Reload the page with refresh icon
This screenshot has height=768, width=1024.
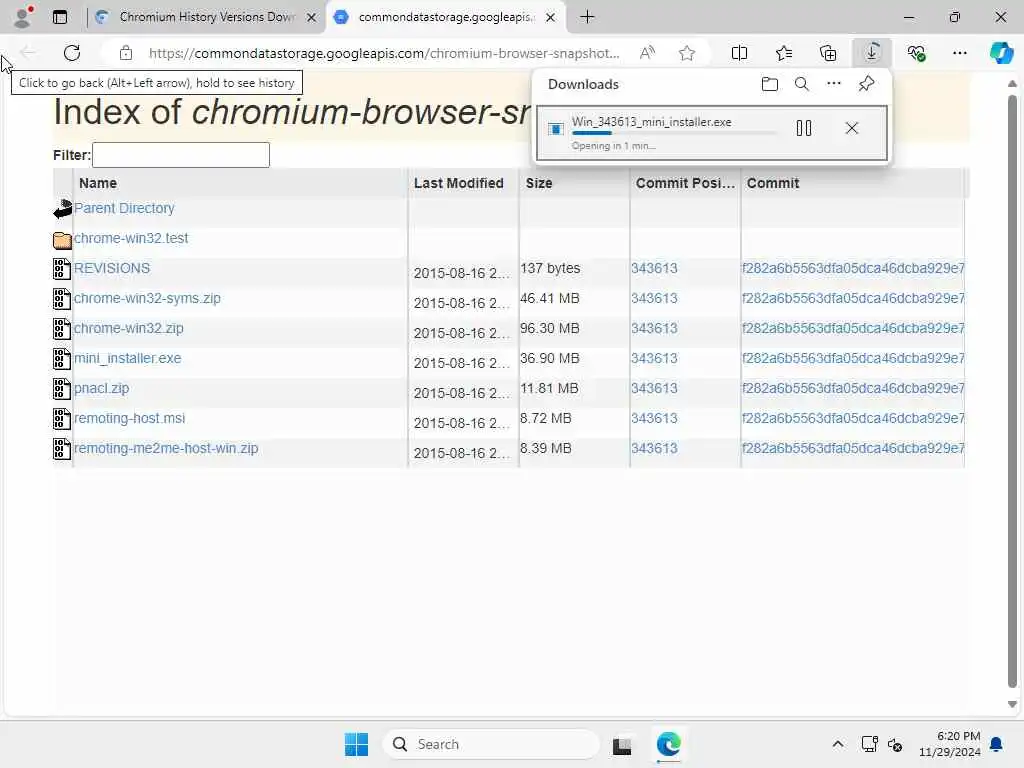(72, 53)
